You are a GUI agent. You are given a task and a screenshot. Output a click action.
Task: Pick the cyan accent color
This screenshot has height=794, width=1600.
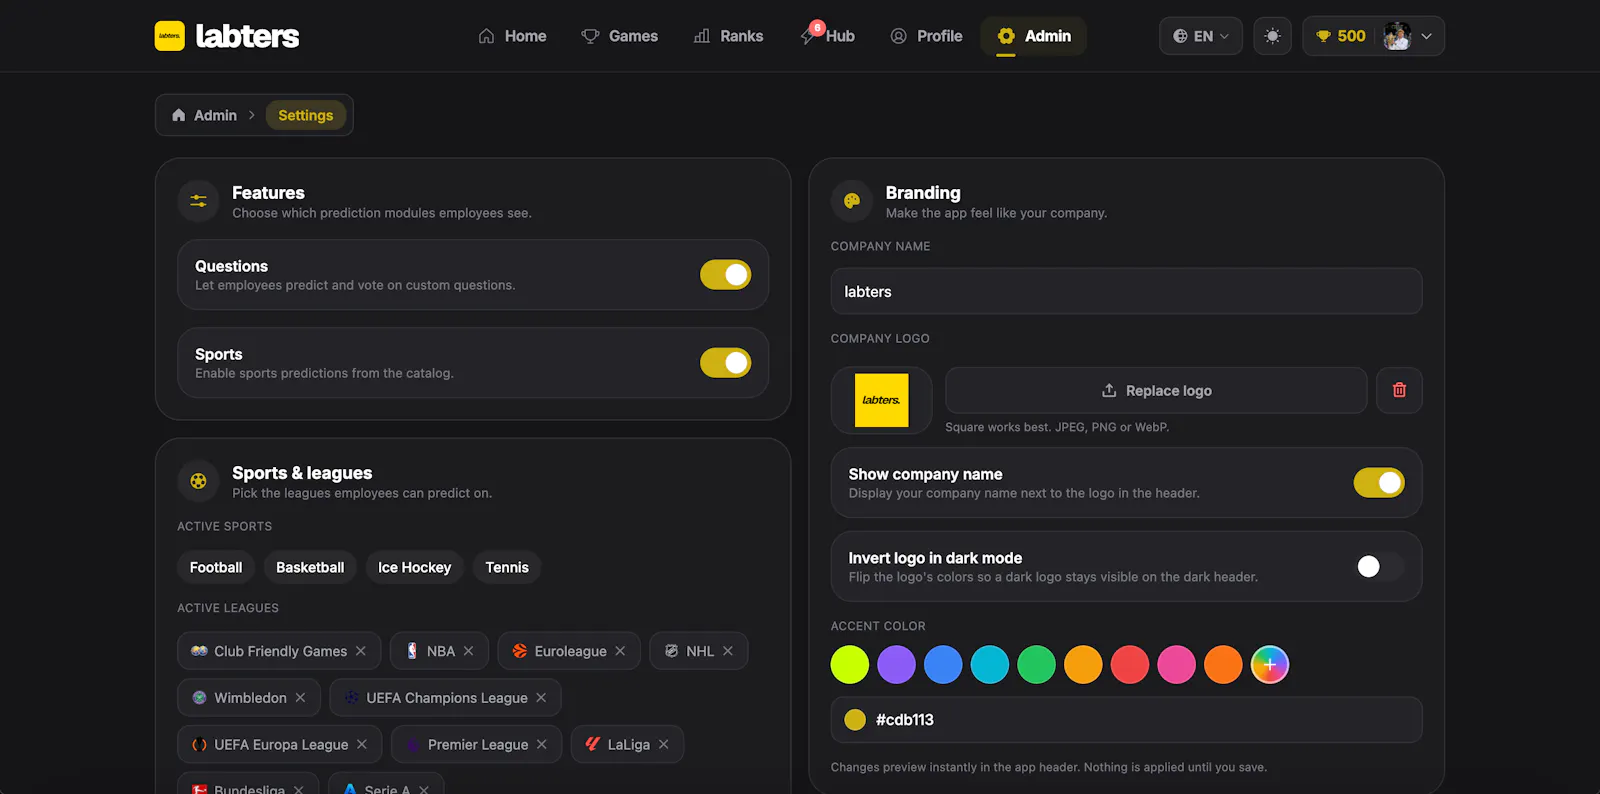[x=990, y=665]
